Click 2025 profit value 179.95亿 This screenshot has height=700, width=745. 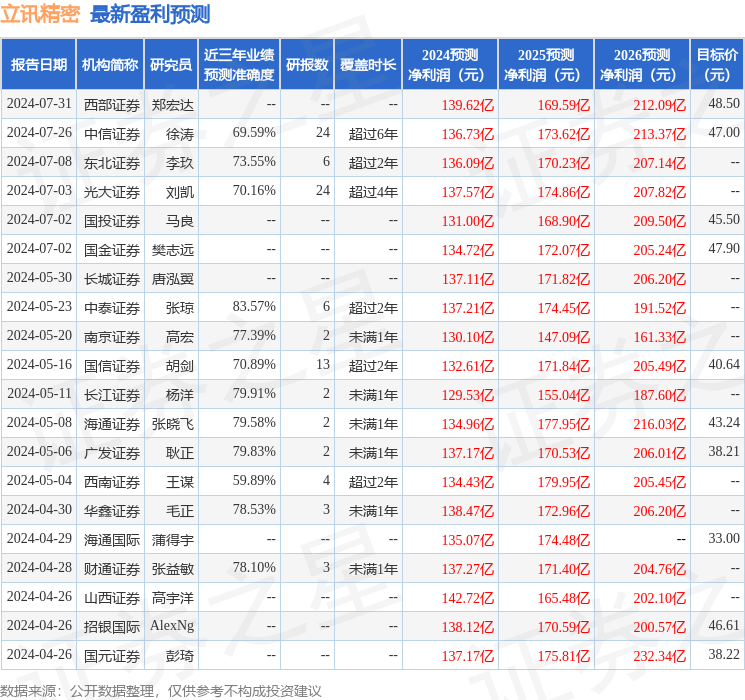pos(564,481)
